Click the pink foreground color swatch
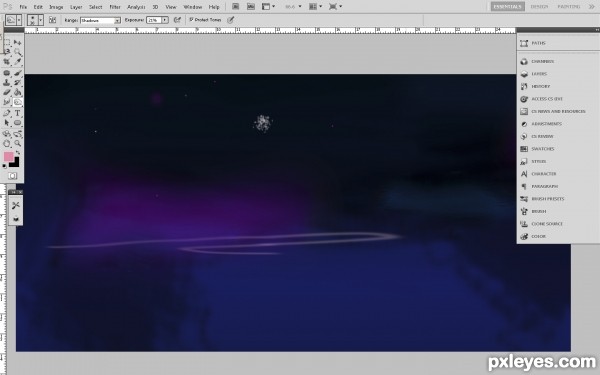The height and width of the screenshot is (375, 600). tap(8, 157)
